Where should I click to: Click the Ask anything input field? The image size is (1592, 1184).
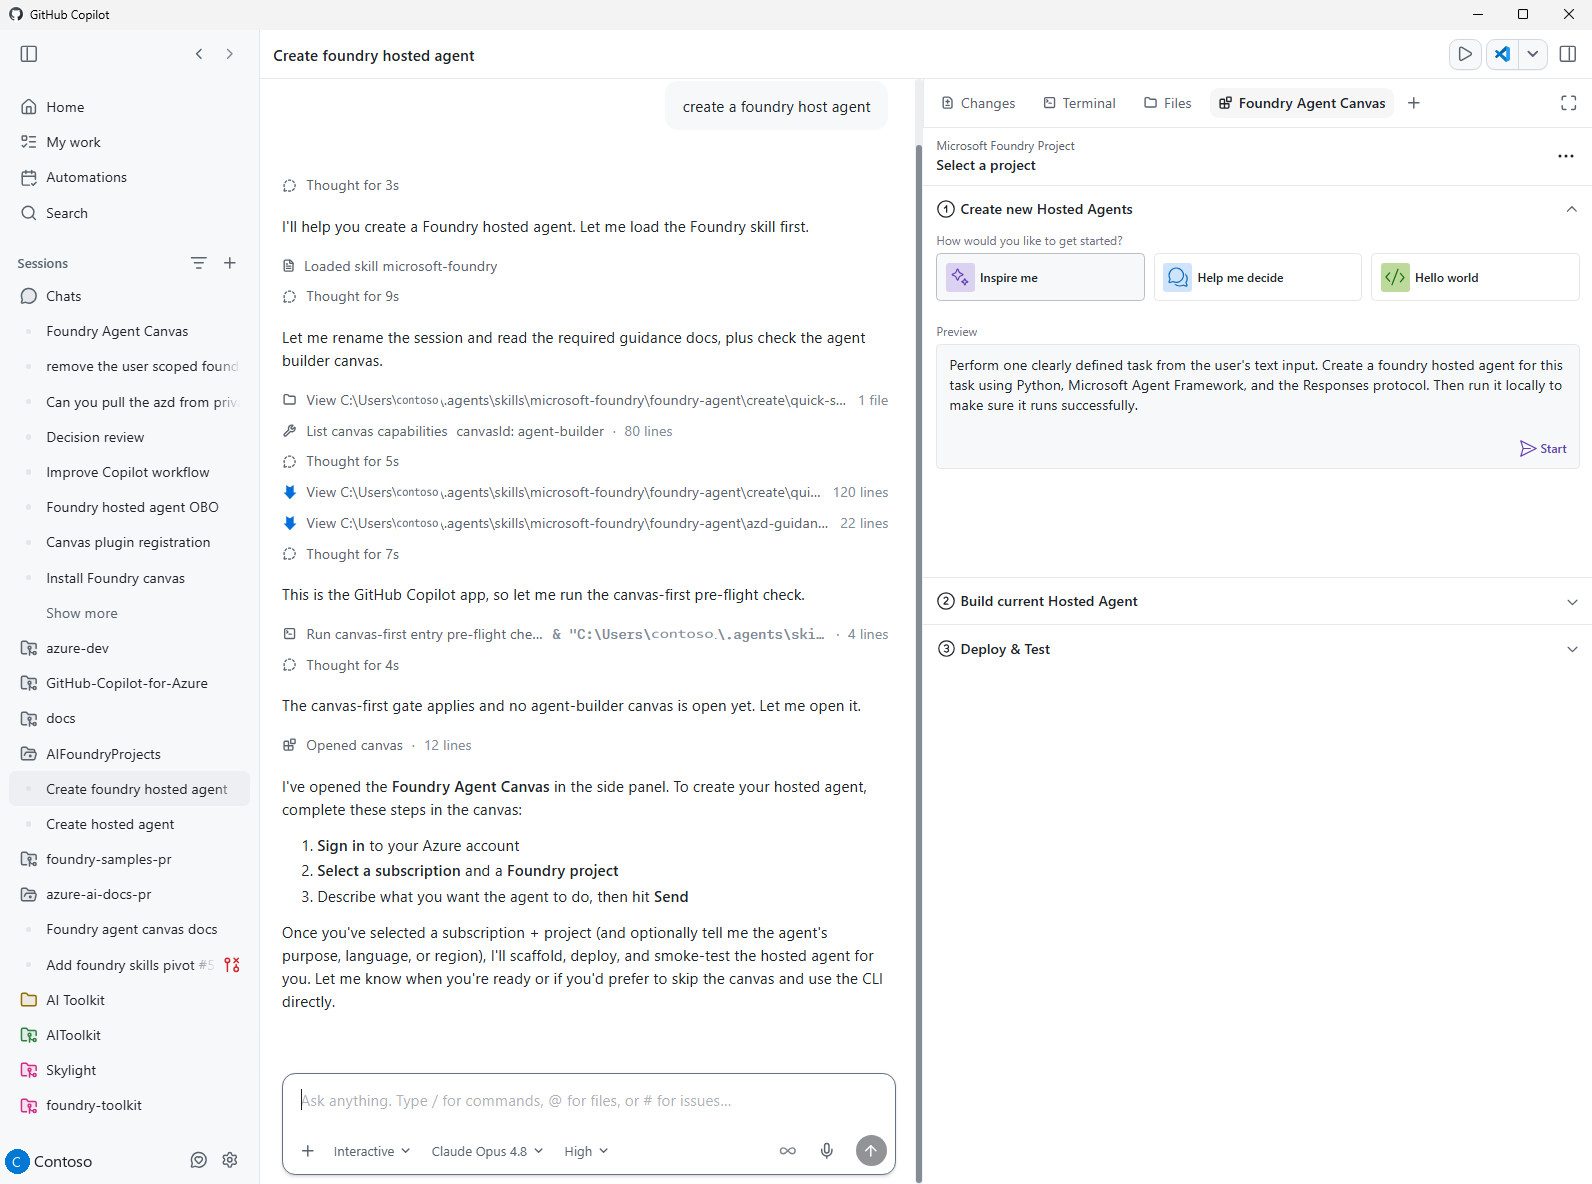pos(588,1101)
